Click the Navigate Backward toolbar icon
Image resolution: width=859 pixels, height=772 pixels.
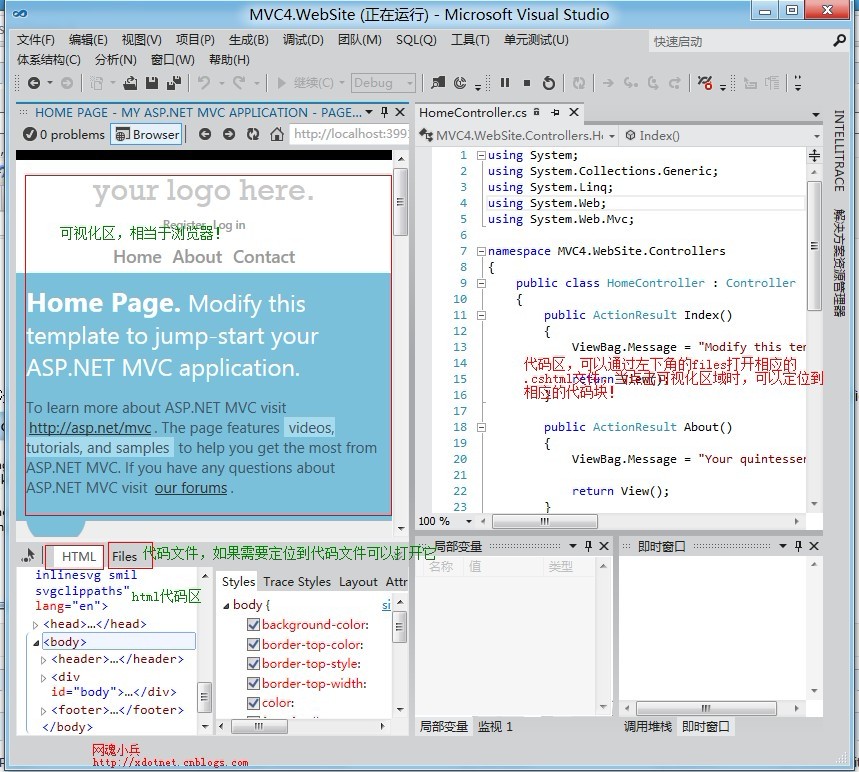33,83
